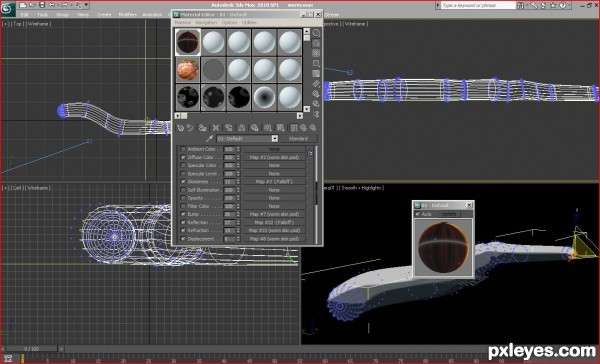Open the 3ds Max application menu logo button
This screenshot has height=364, width=600.
click(x=7, y=9)
